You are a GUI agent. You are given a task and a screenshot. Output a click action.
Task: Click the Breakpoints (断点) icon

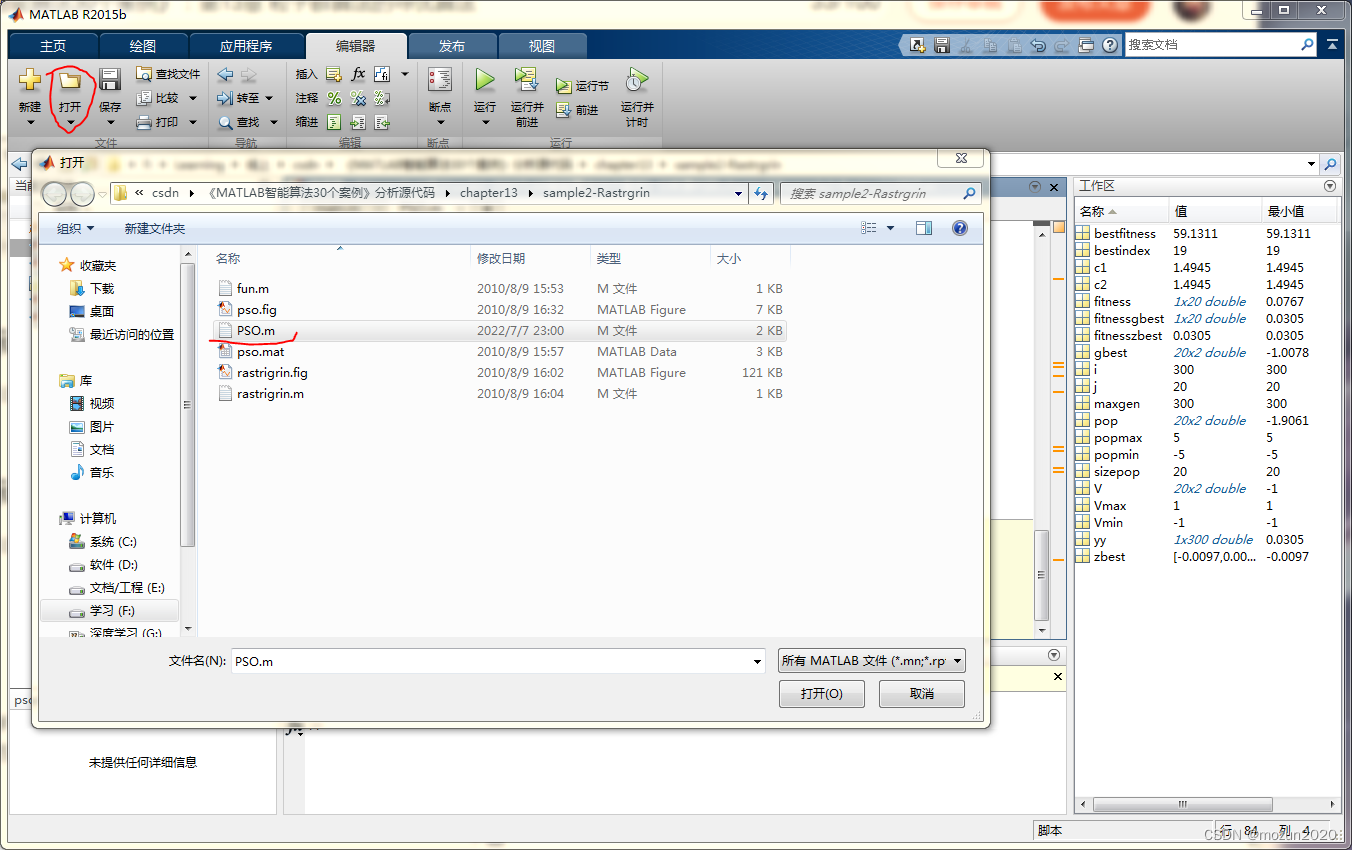[440, 80]
